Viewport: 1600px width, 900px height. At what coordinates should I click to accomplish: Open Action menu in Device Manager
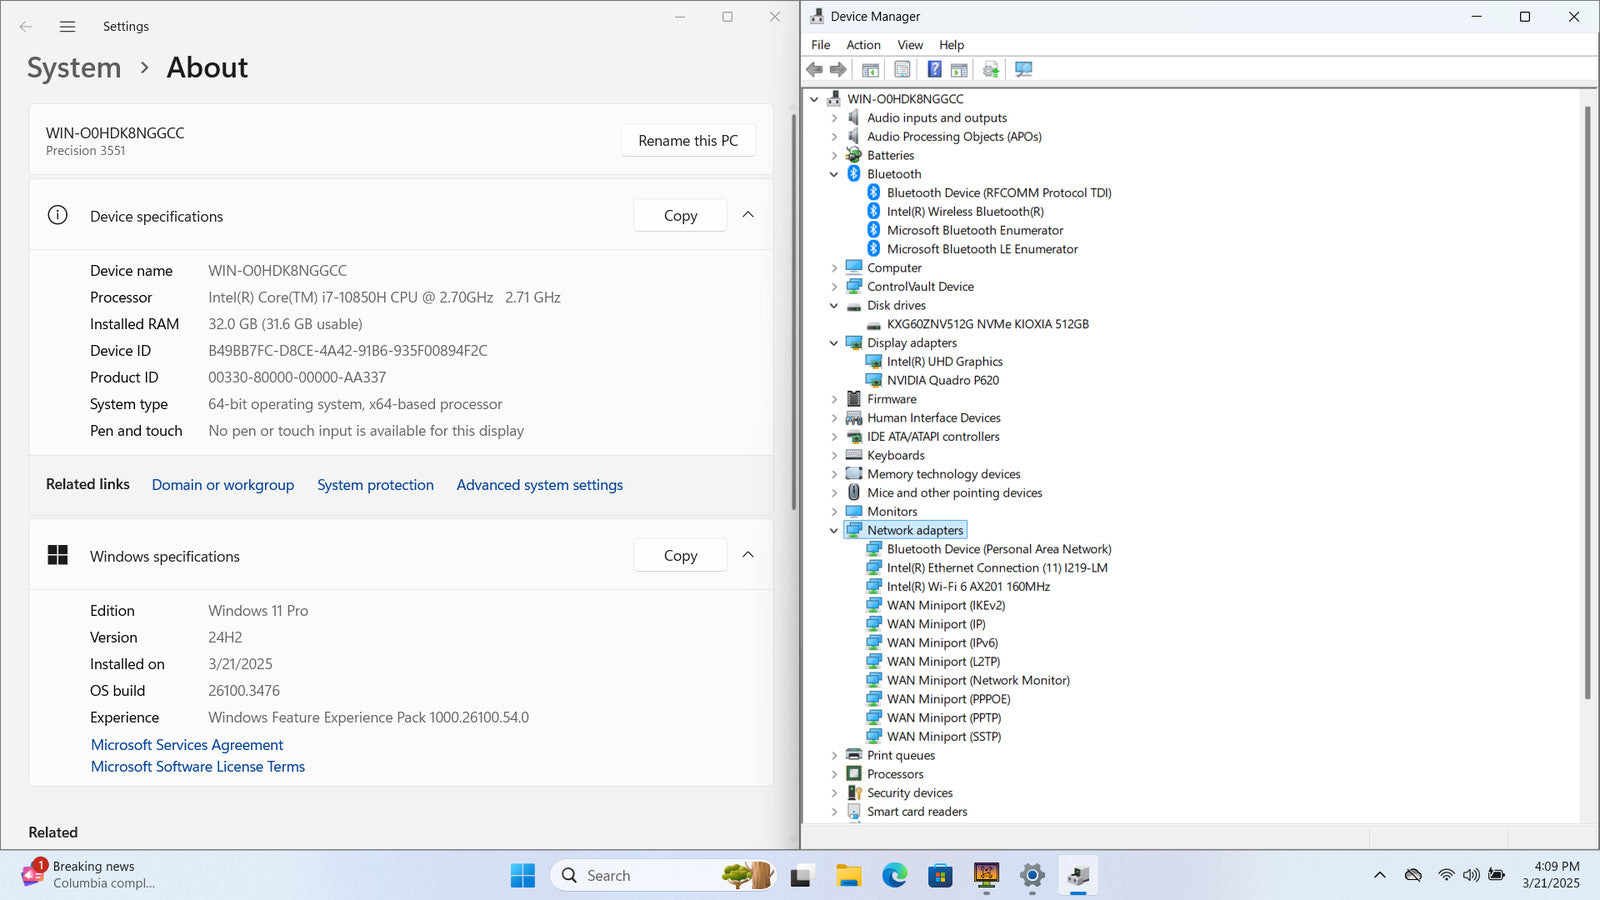click(x=863, y=45)
